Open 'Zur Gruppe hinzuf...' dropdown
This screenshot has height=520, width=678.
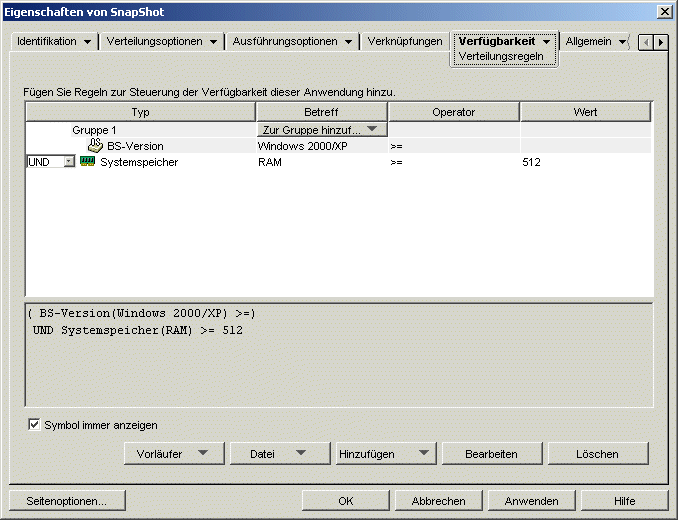[321, 130]
